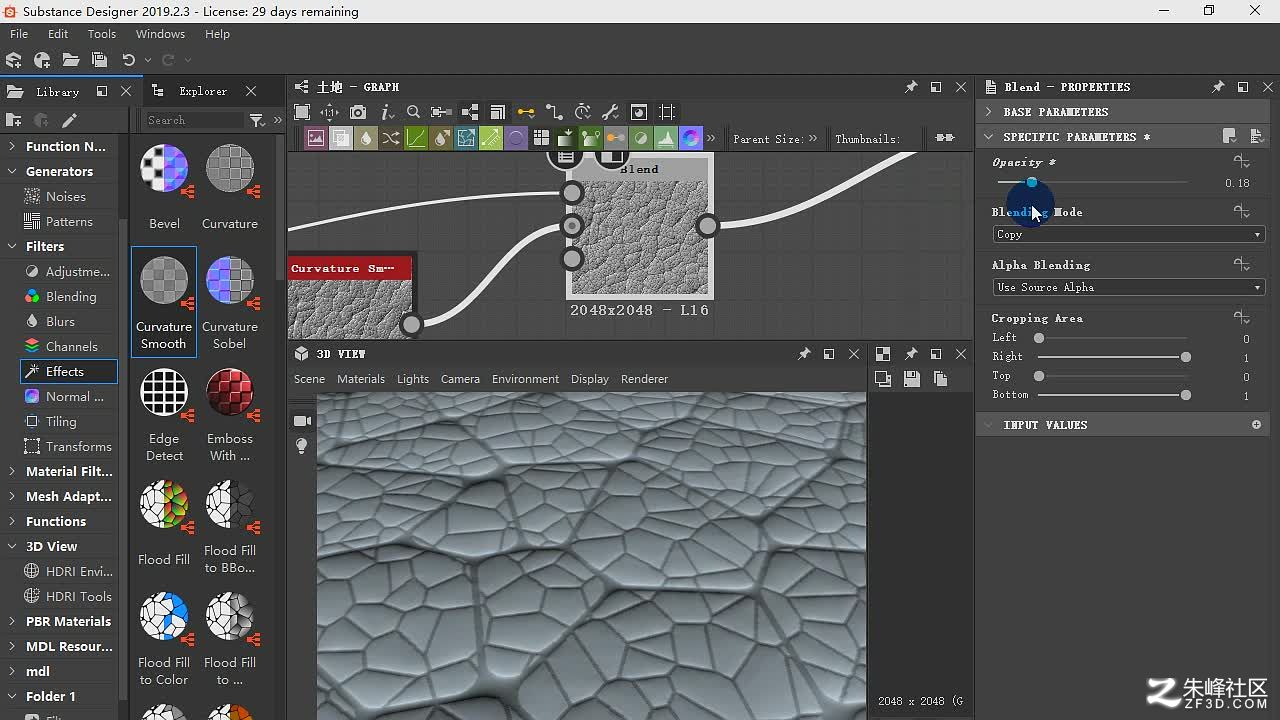Open the 3D View Materials menu

(x=361, y=379)
